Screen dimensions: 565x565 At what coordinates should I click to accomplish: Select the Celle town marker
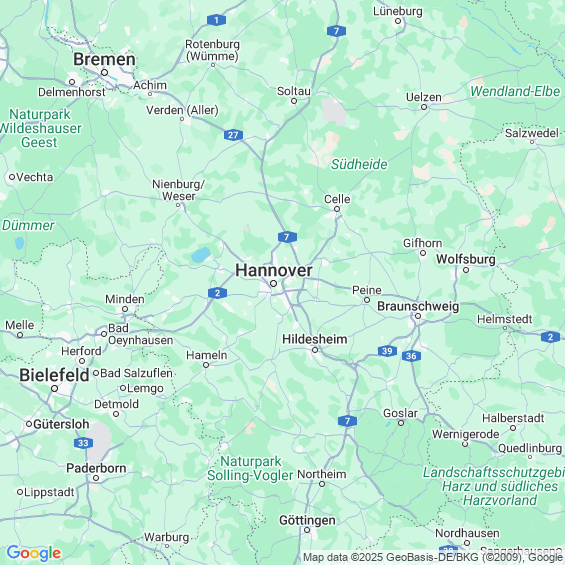click(337, 209)
